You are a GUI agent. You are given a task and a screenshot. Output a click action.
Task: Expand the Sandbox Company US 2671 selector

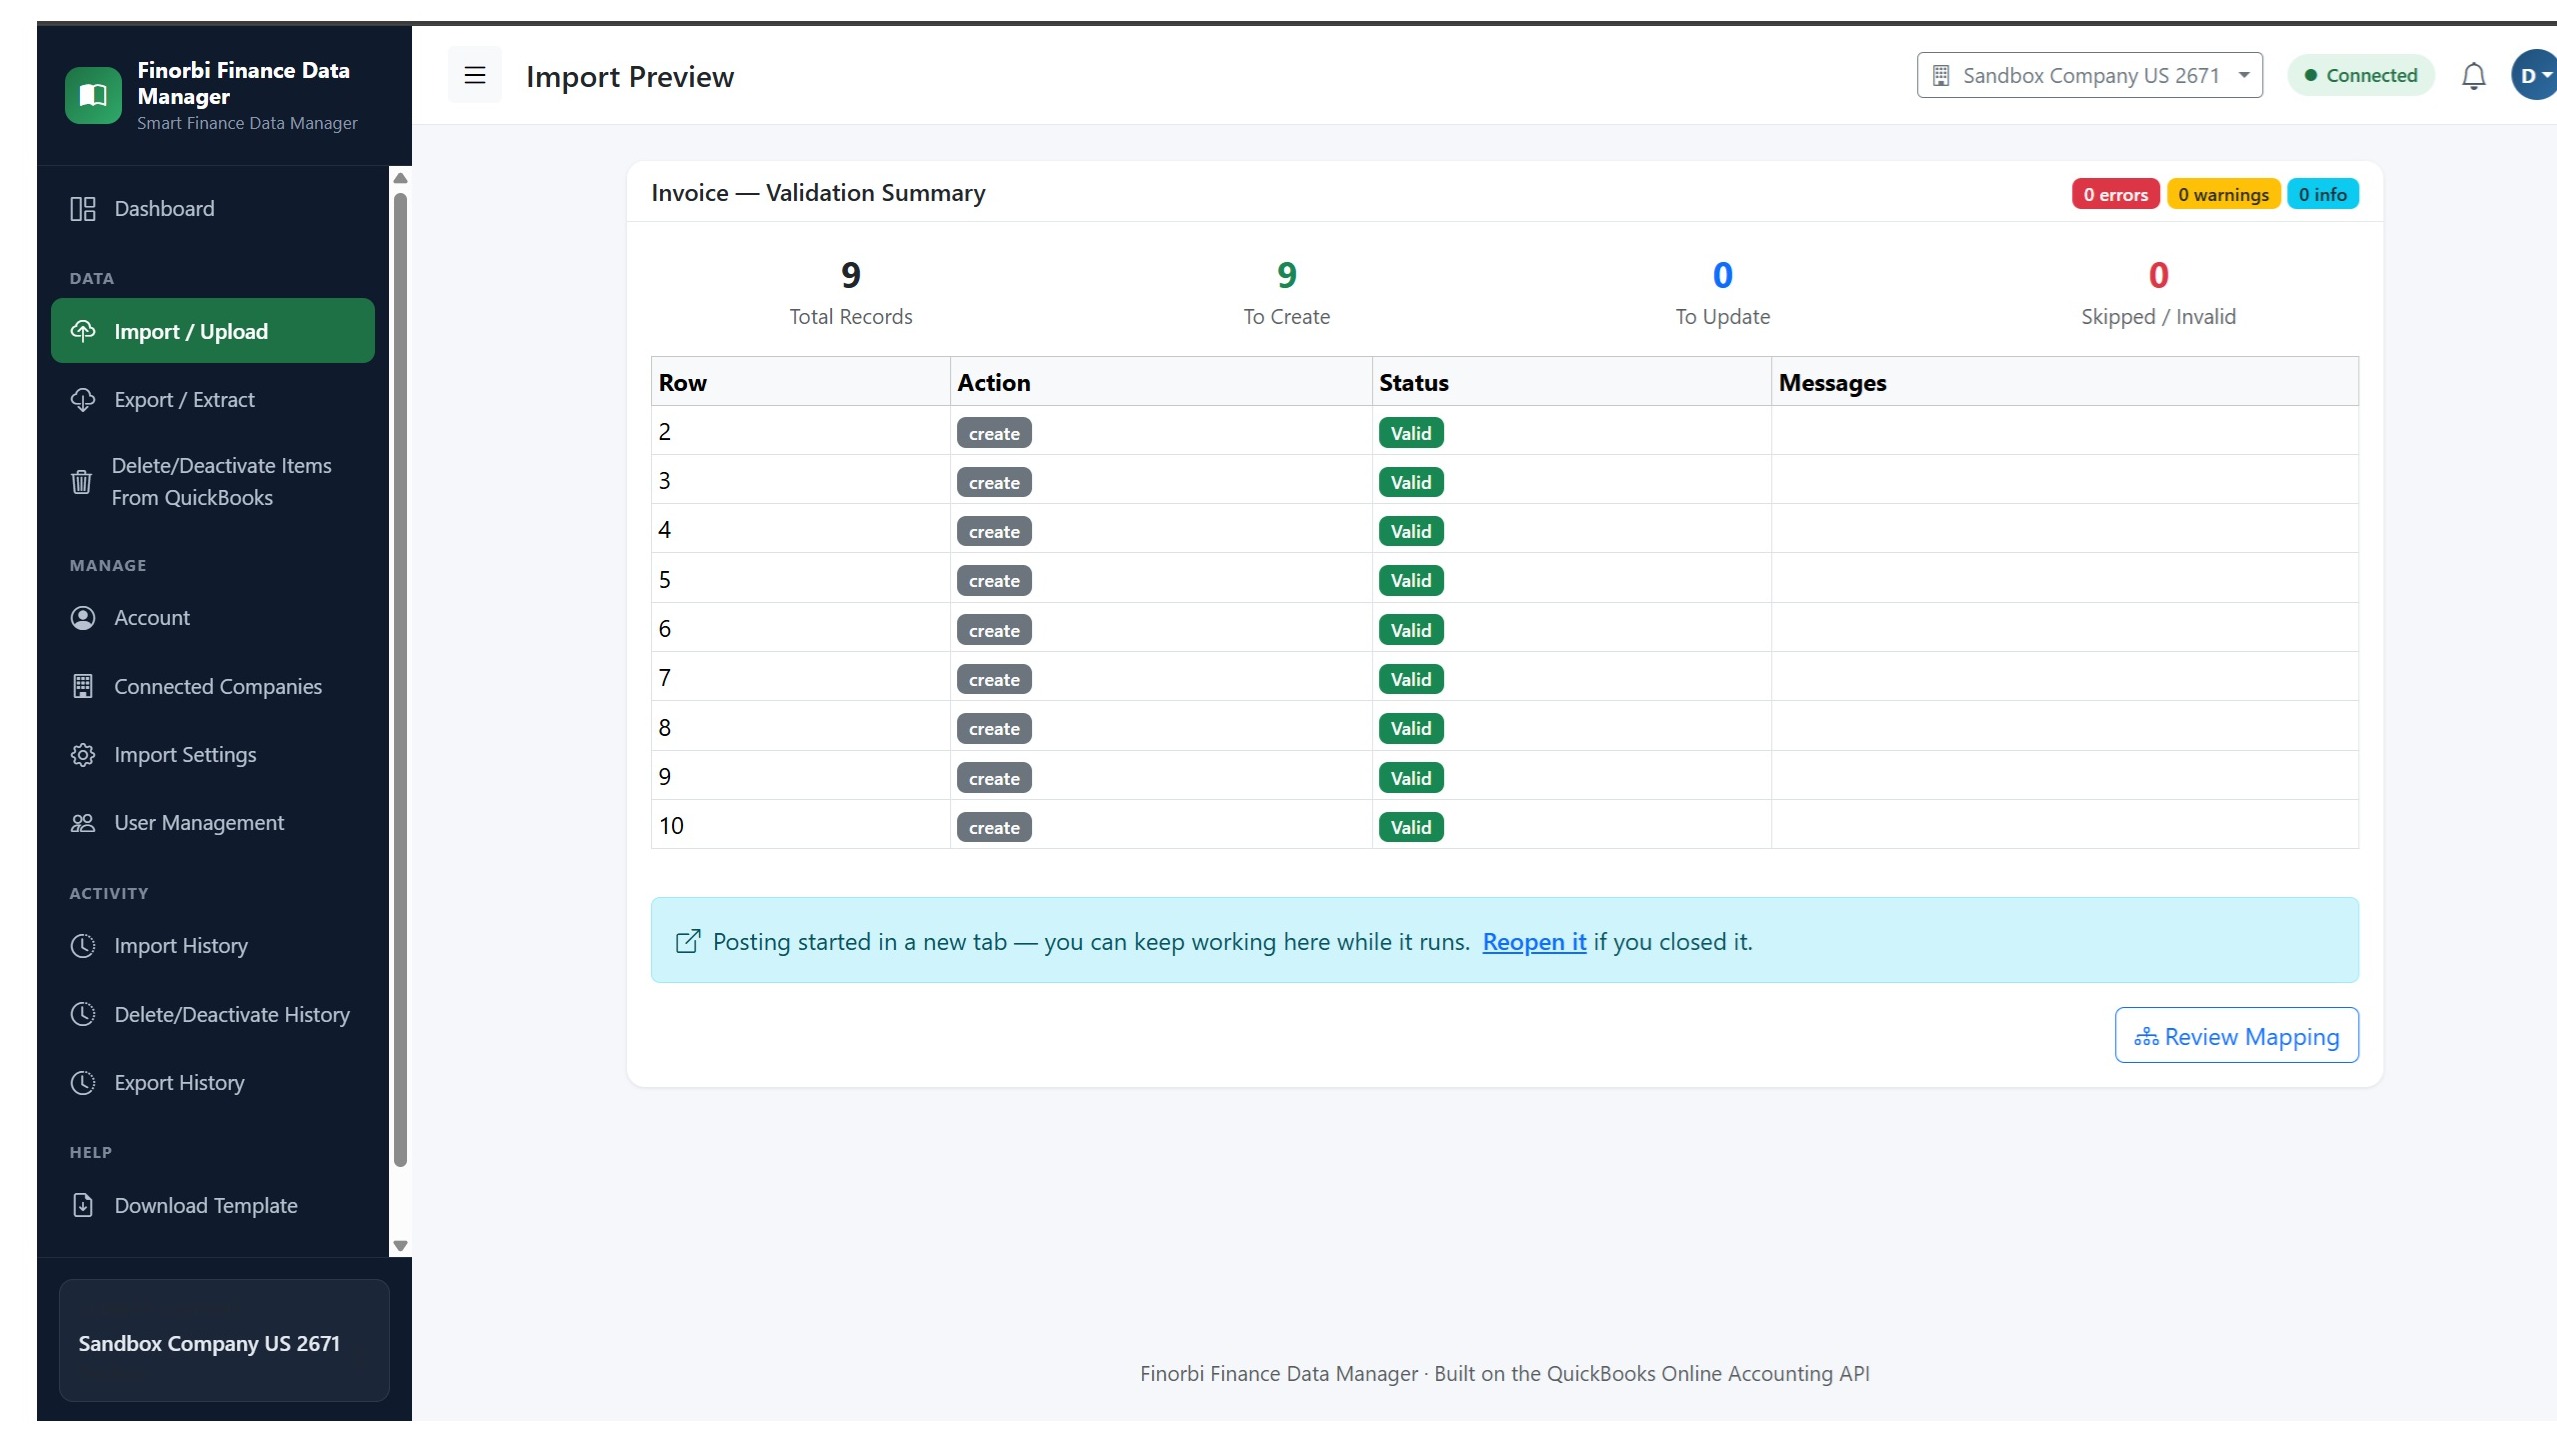pos(2089,75)
